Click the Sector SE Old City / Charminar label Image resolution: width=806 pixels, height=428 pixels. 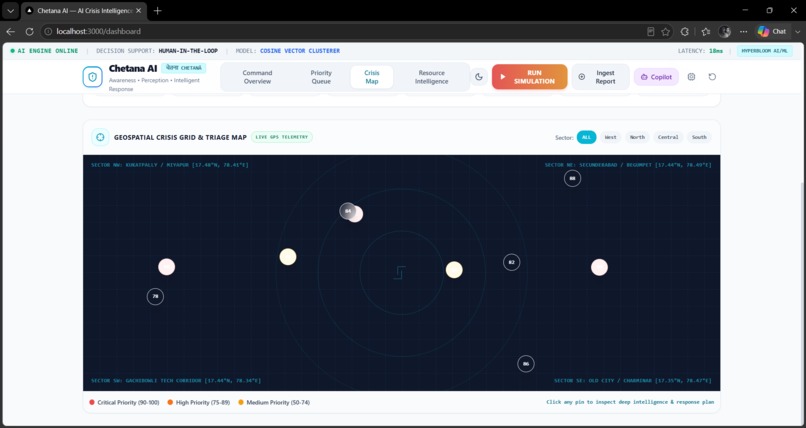(x=633, y=381)
